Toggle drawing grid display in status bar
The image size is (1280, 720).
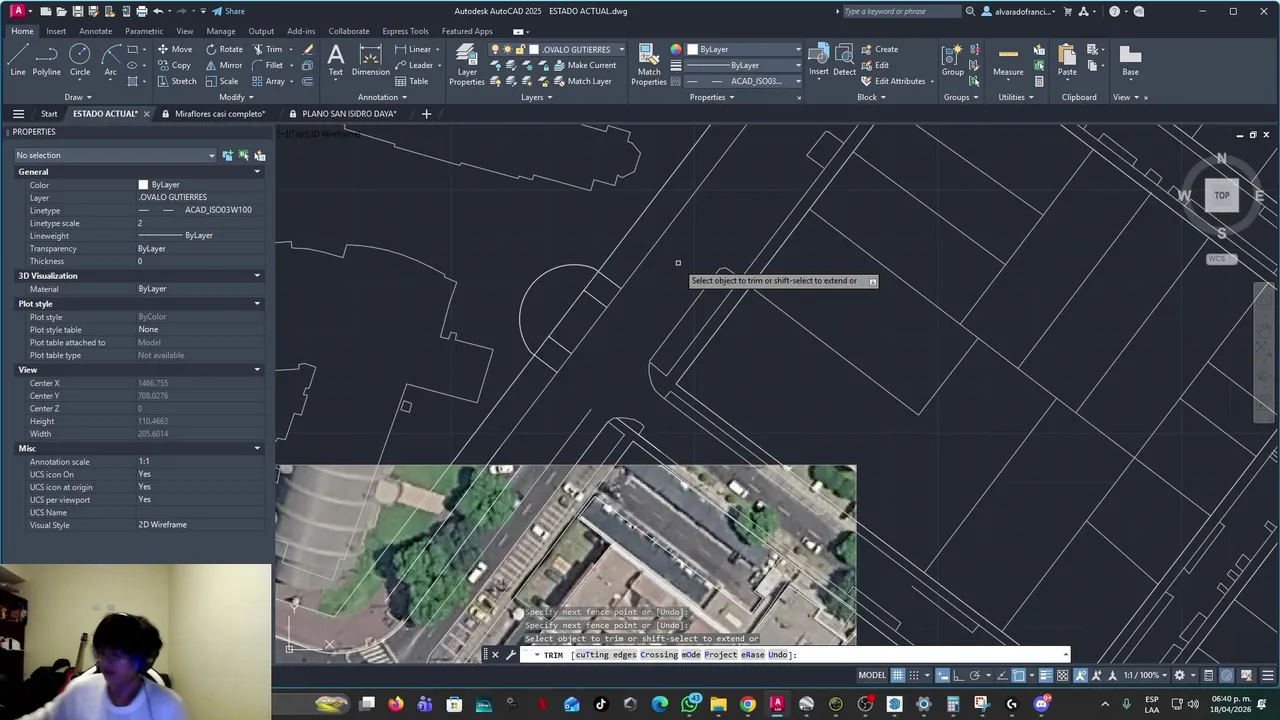click(897, 675)
